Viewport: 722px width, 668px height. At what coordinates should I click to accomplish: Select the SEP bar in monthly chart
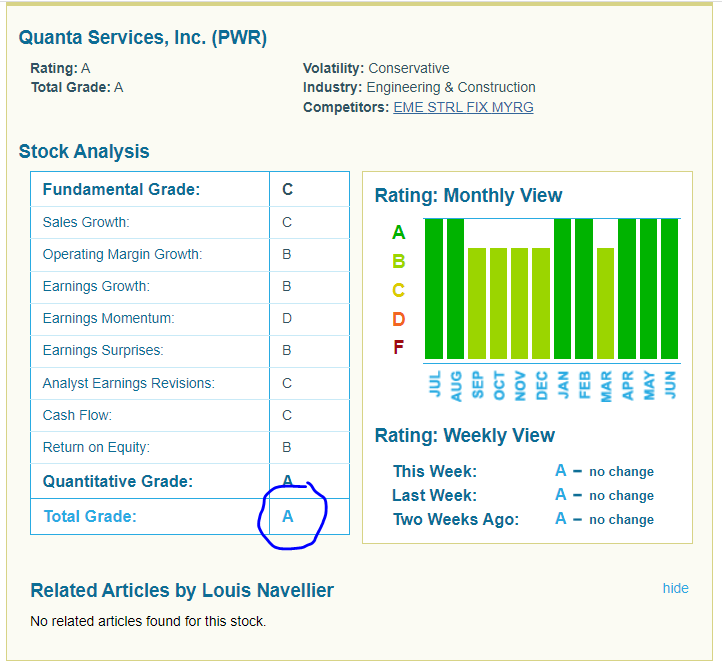click(477, 303)
